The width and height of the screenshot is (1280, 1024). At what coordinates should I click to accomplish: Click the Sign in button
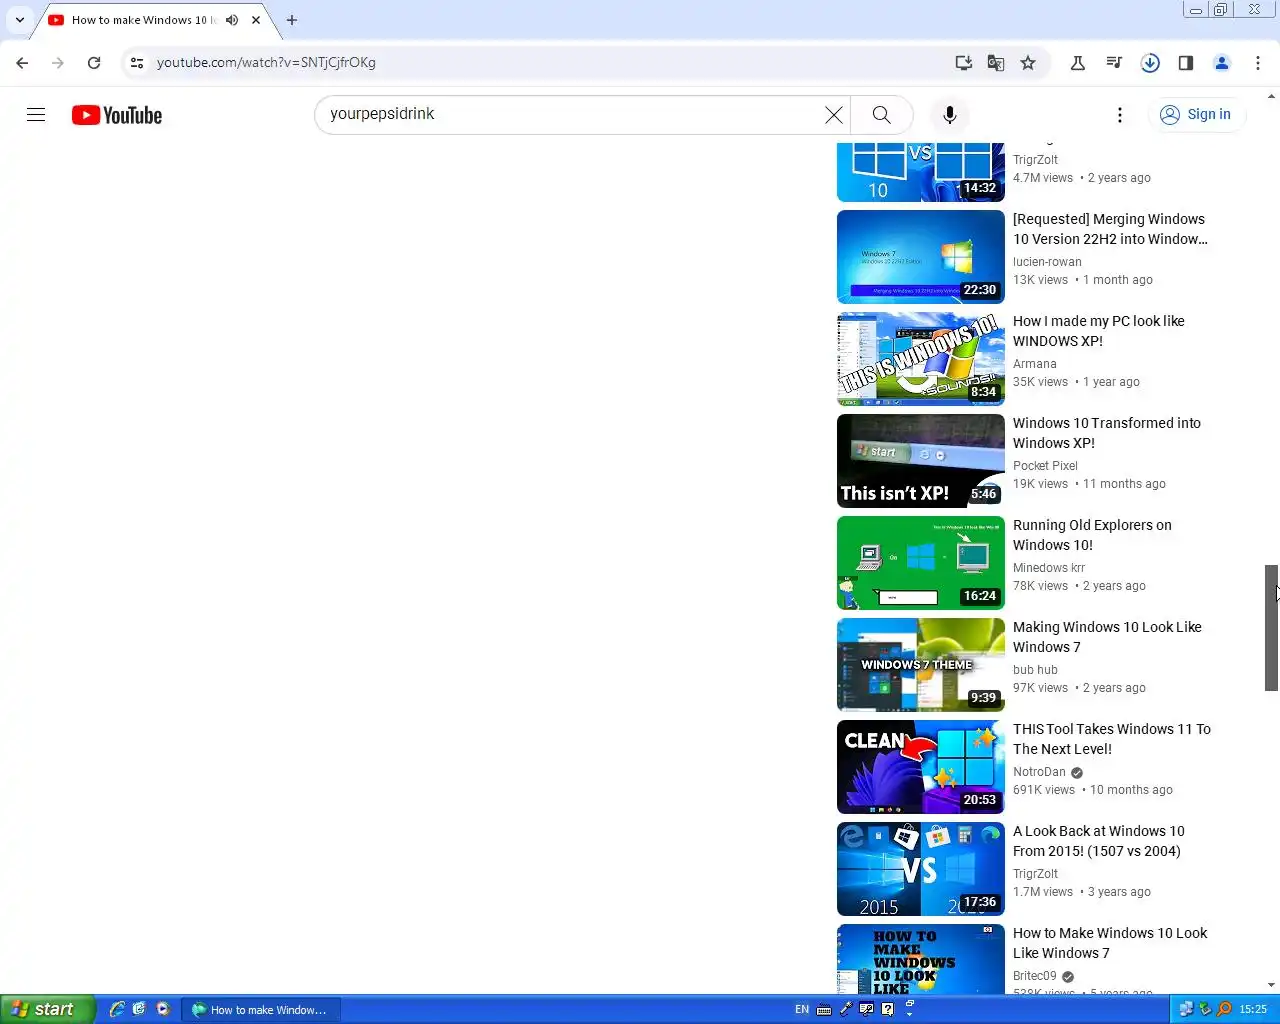point(1196,115)
